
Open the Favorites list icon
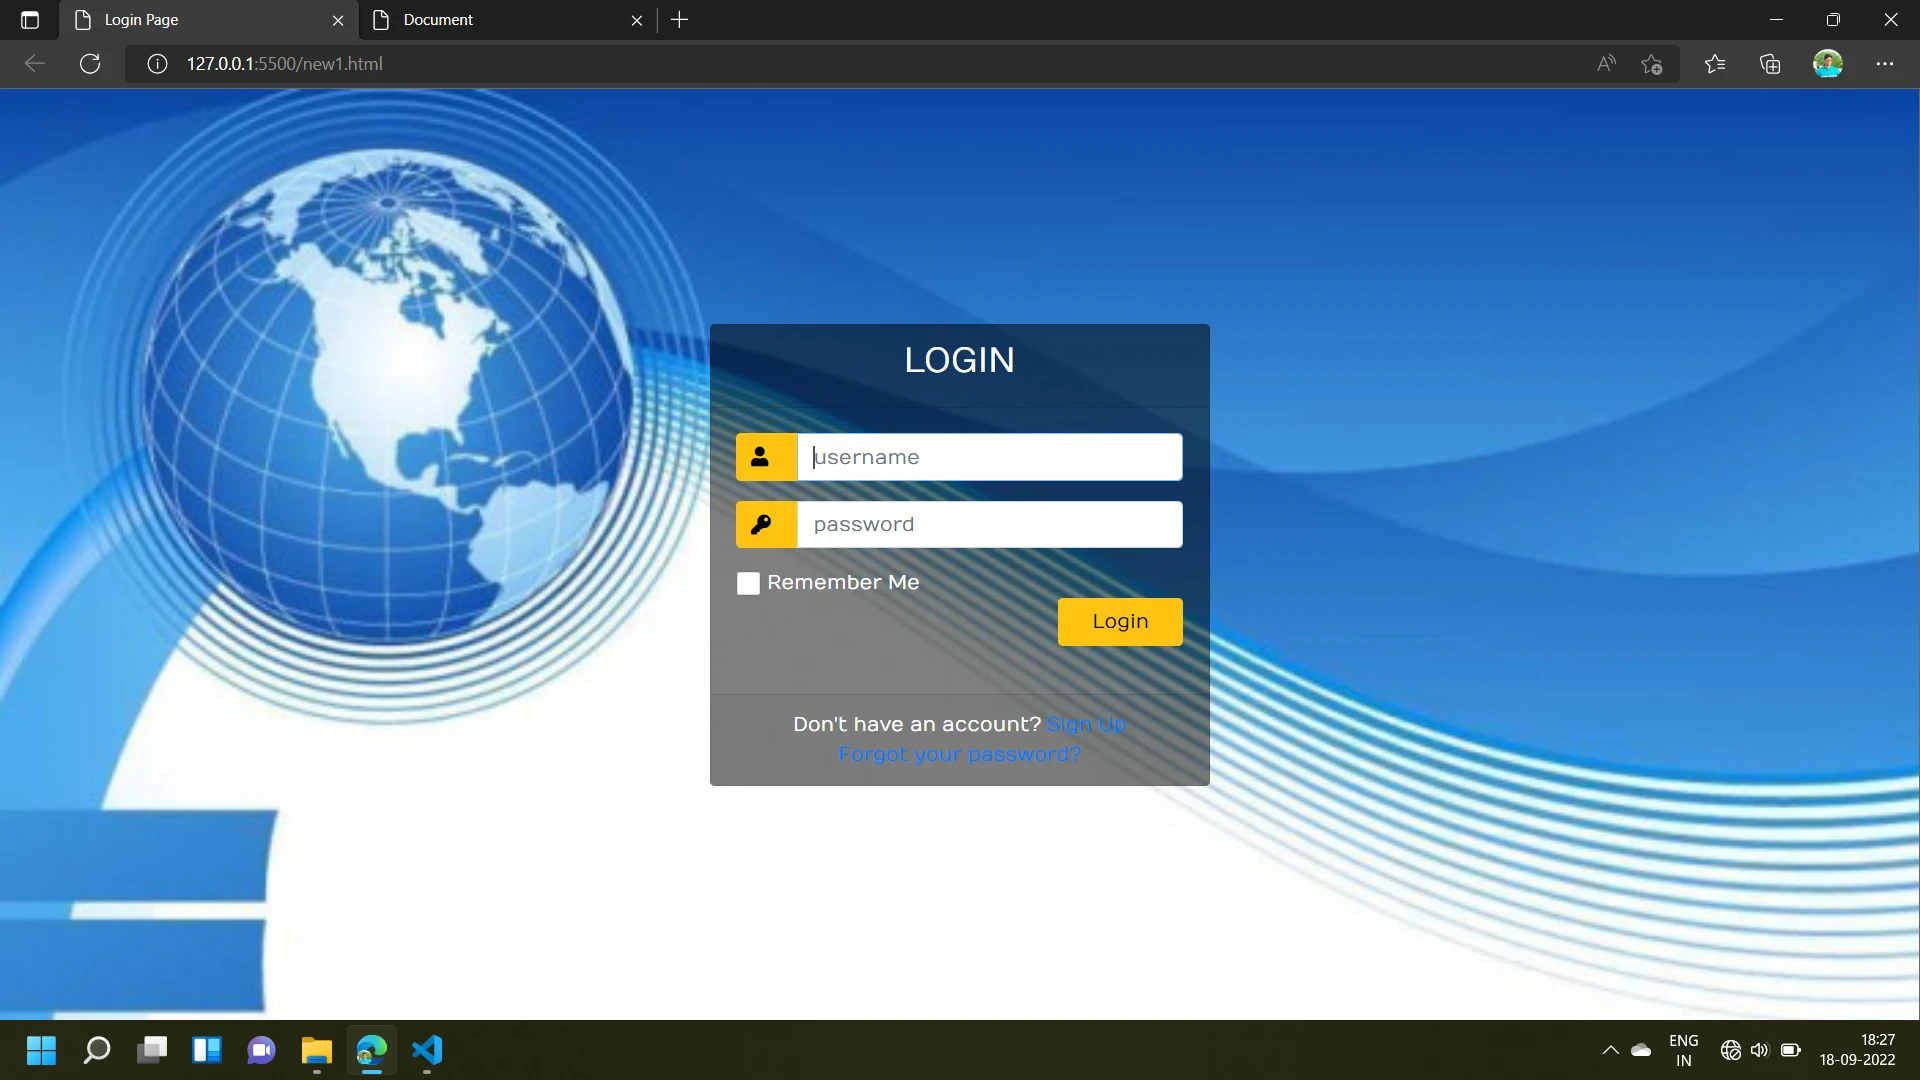tap(1715, 64)
